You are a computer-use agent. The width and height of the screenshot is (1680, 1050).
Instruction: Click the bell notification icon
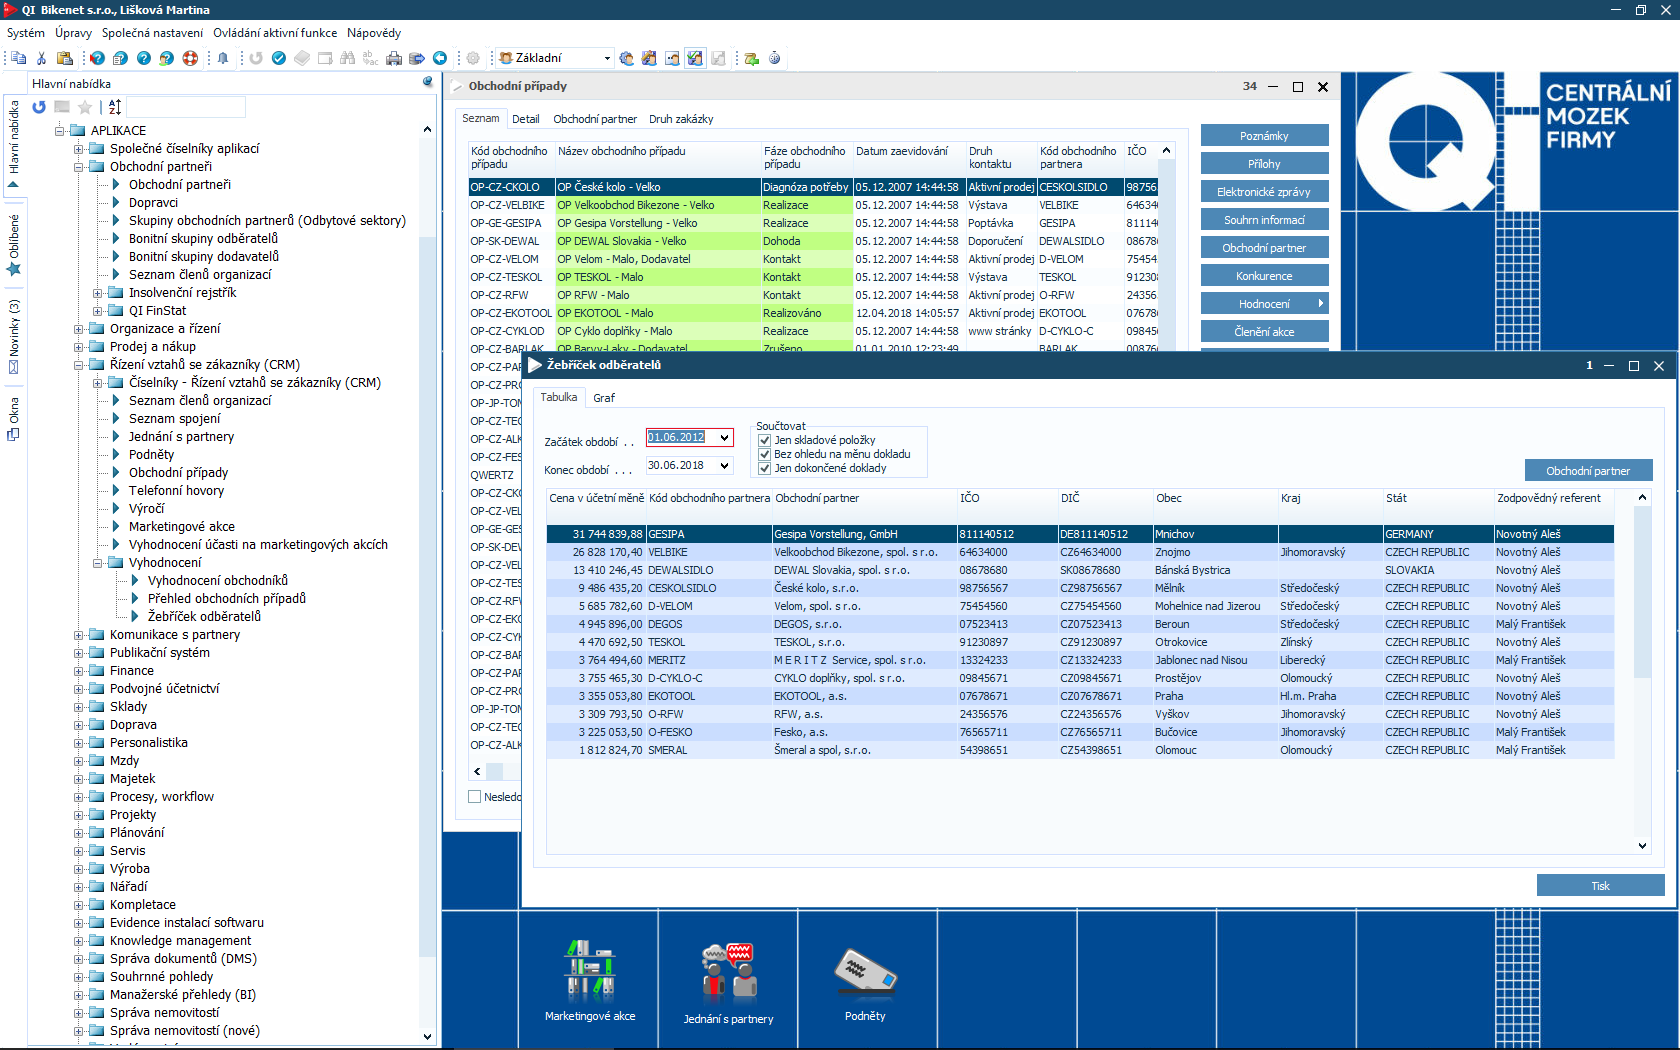click(x=223, y=58)
